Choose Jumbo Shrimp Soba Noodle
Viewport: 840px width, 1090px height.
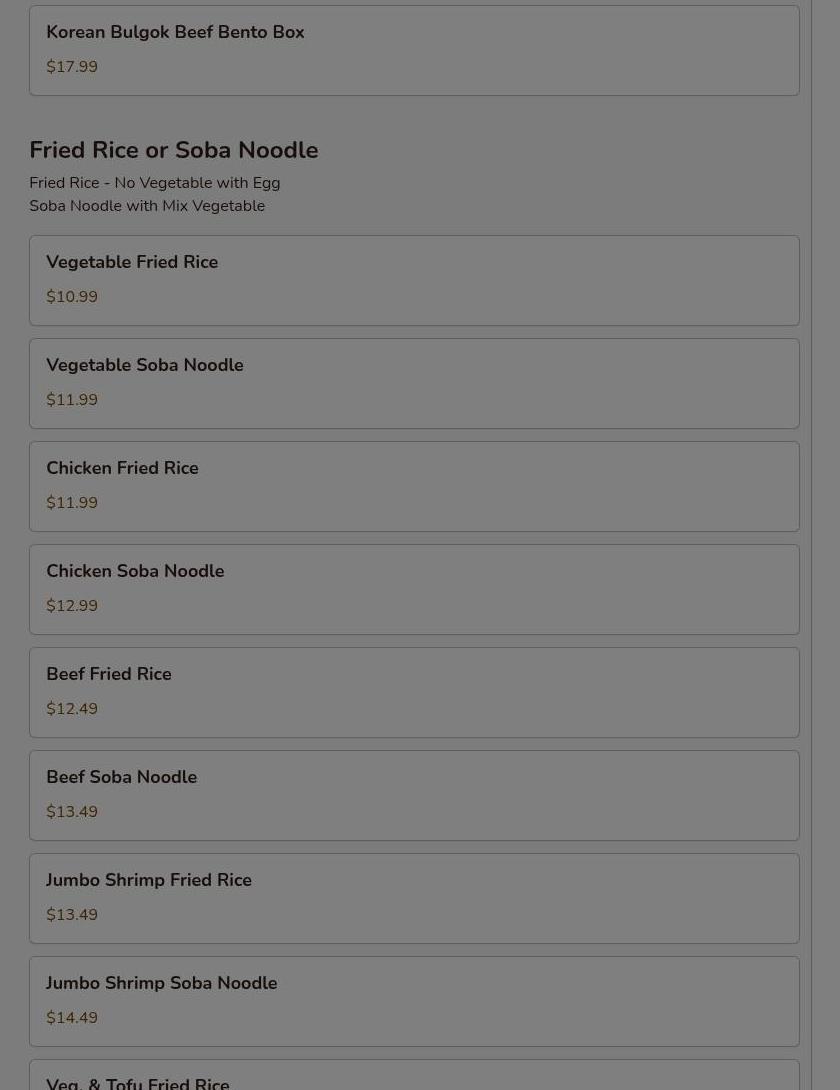pos(414,1000)
